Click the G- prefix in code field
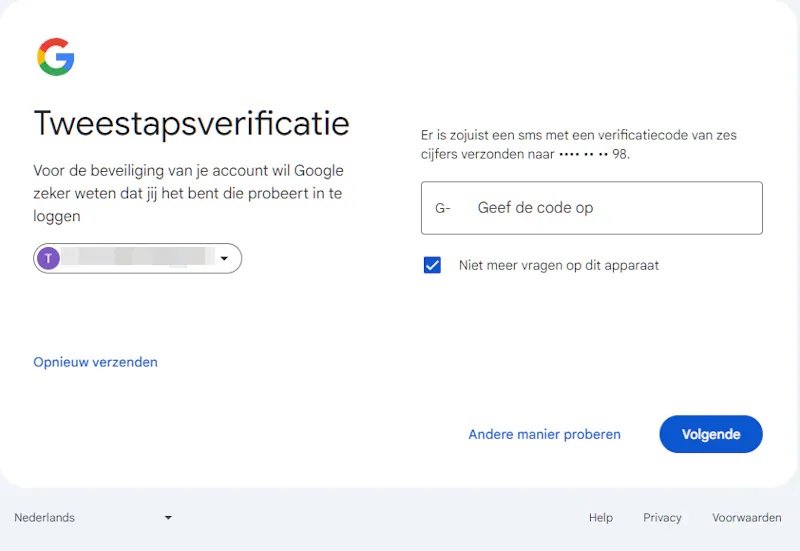This screenshot has width=800, height=551. coord(442,208)
